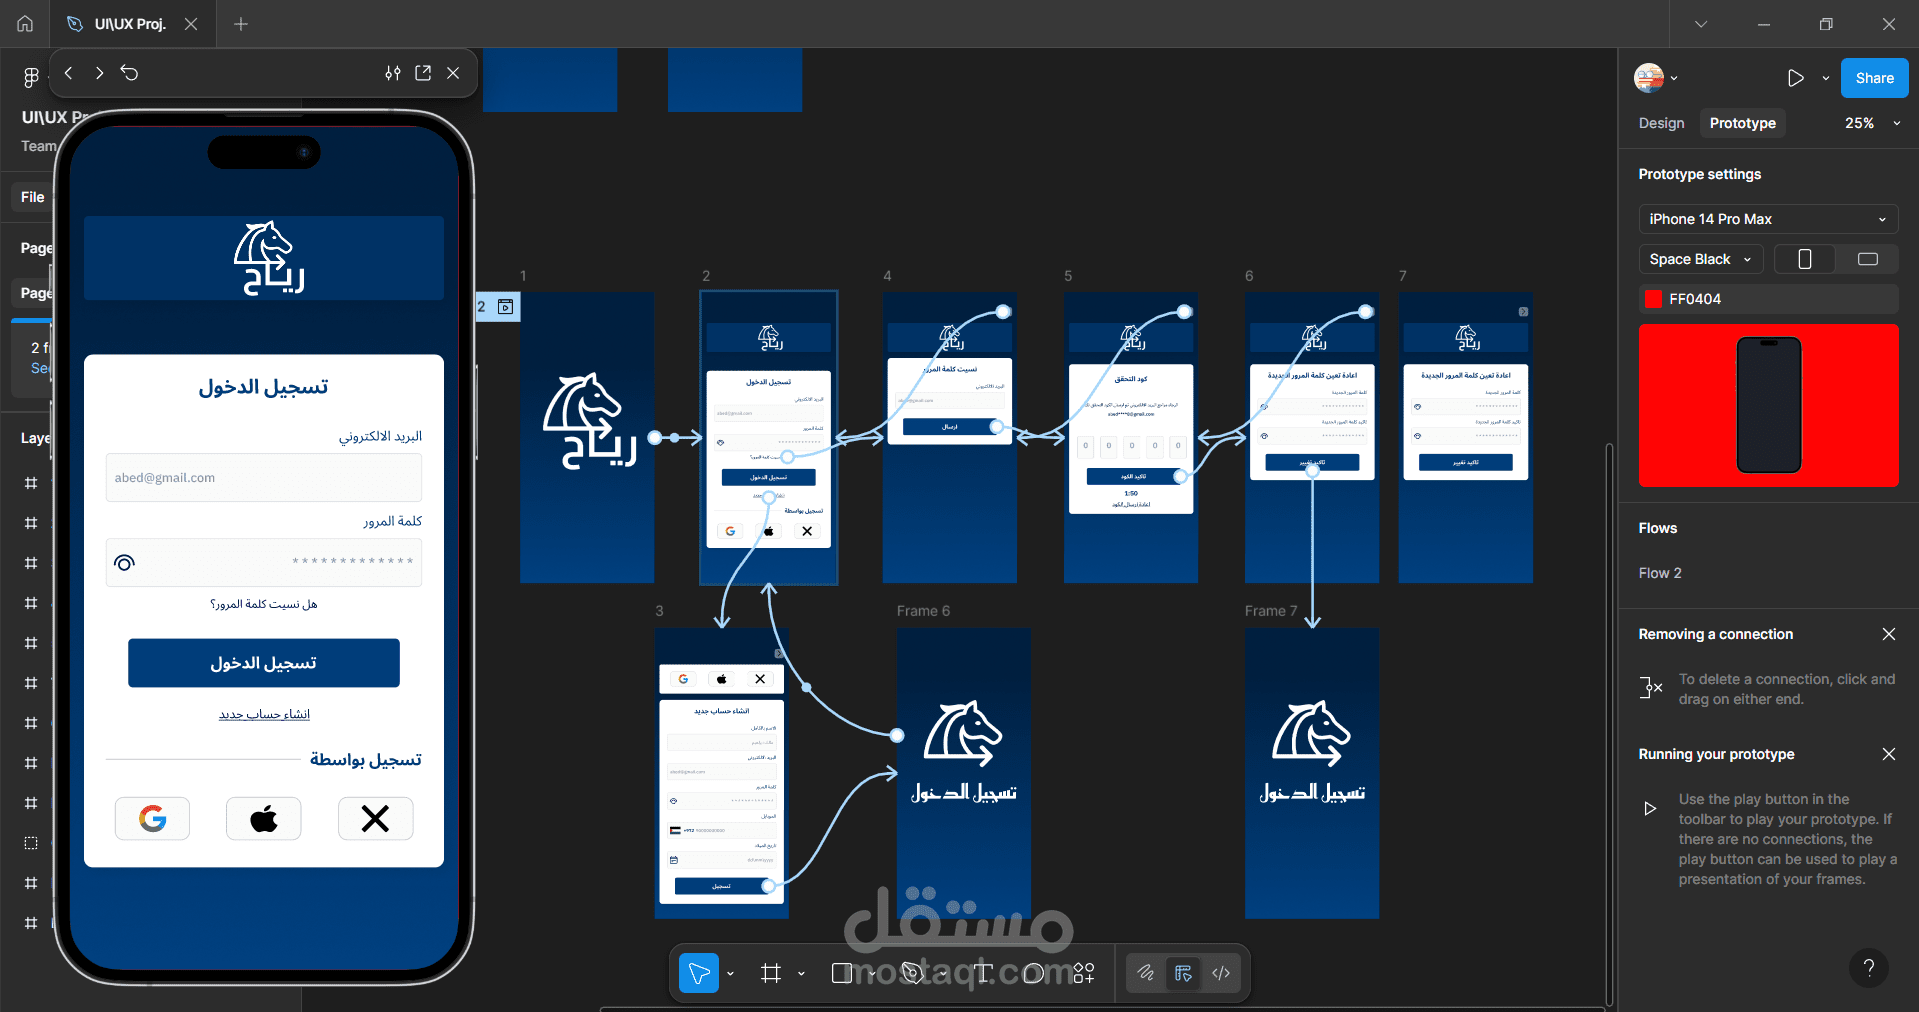Image resolution: width=1919 pixels, height=1012 pixels.
Task: Go forward in the prototype preview
Action: 99,73
